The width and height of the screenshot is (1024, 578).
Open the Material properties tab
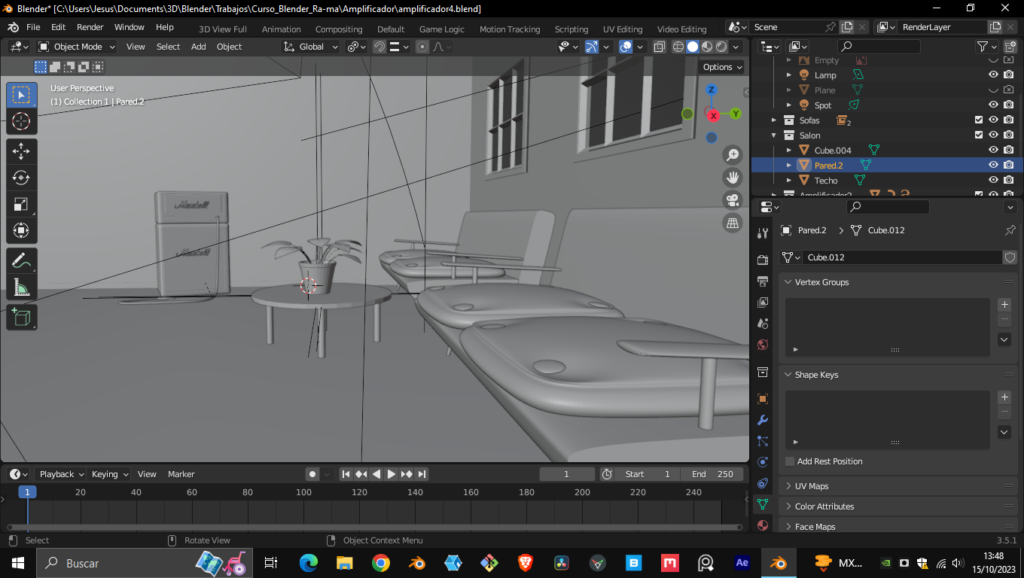click(762, 525)
